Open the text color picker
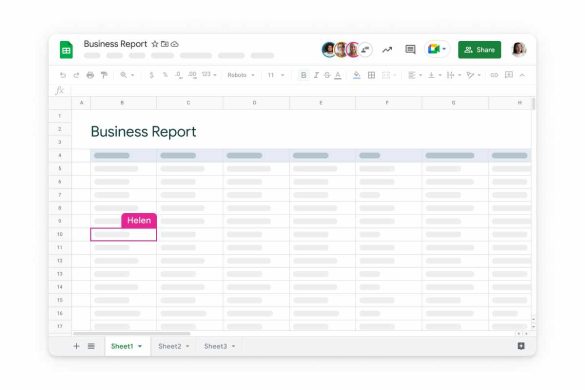The image size is (585, 390). point(338,75)
